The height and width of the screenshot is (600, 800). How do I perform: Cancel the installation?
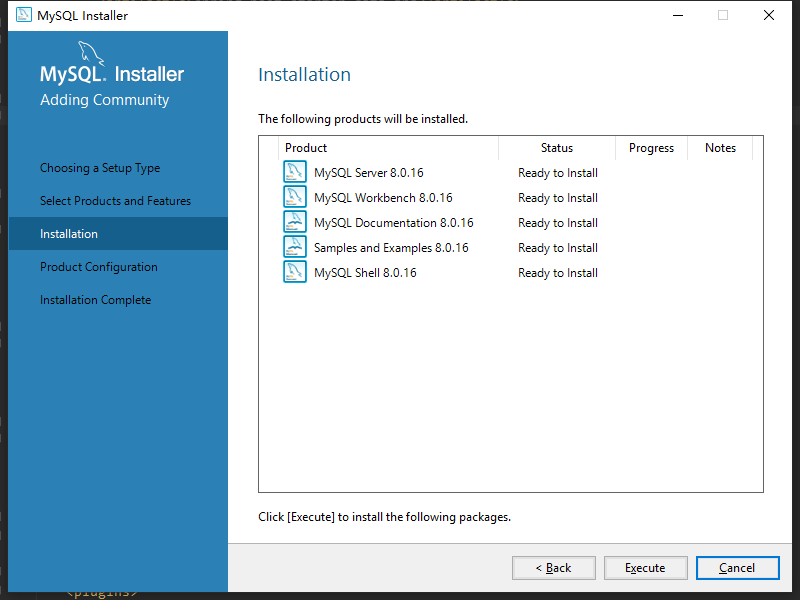pyautogui.click(x=737, y=568)
